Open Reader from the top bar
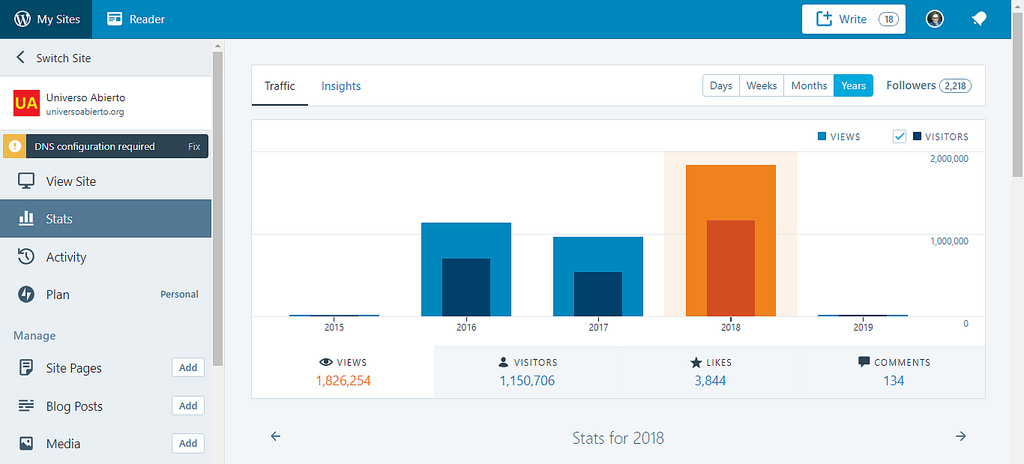This screenshot has height=464, width=1024. pyautogui.click(x=136, y=19)
